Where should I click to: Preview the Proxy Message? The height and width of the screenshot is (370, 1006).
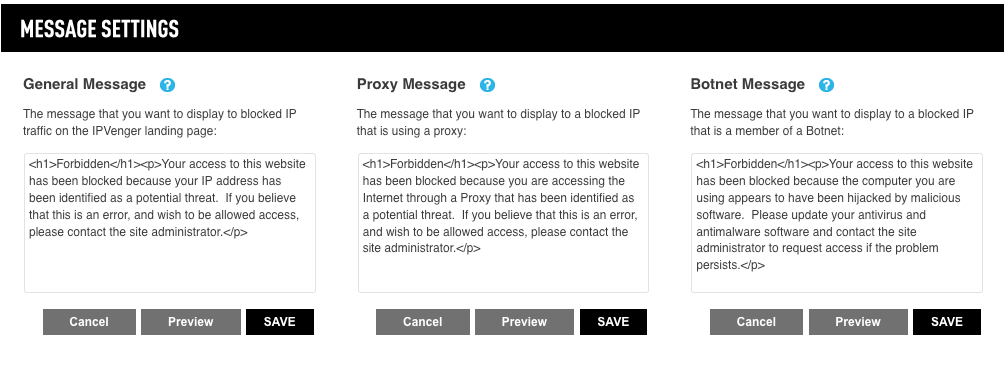click(524, 322)
